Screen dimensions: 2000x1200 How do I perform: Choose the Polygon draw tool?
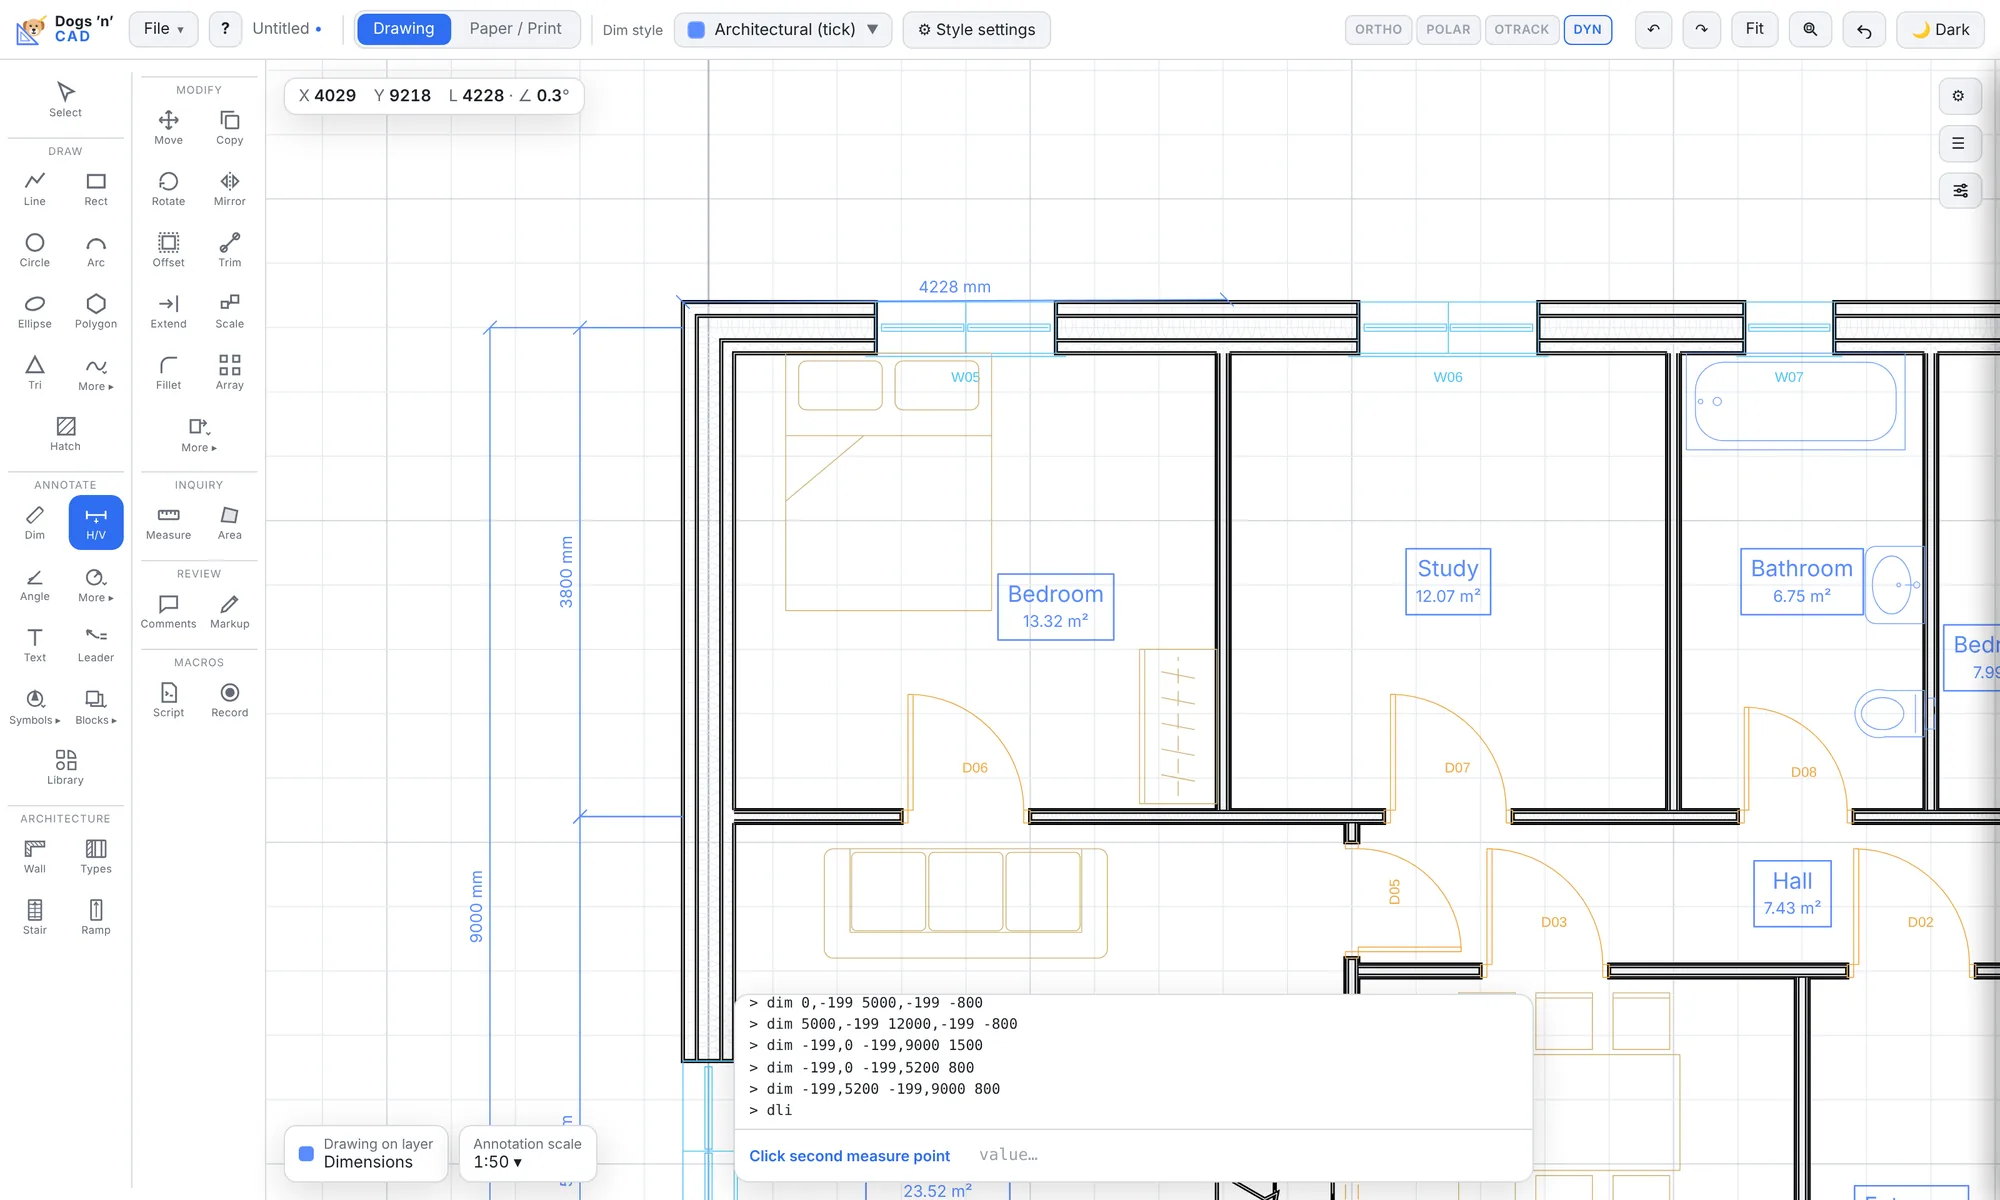point(96,311)
